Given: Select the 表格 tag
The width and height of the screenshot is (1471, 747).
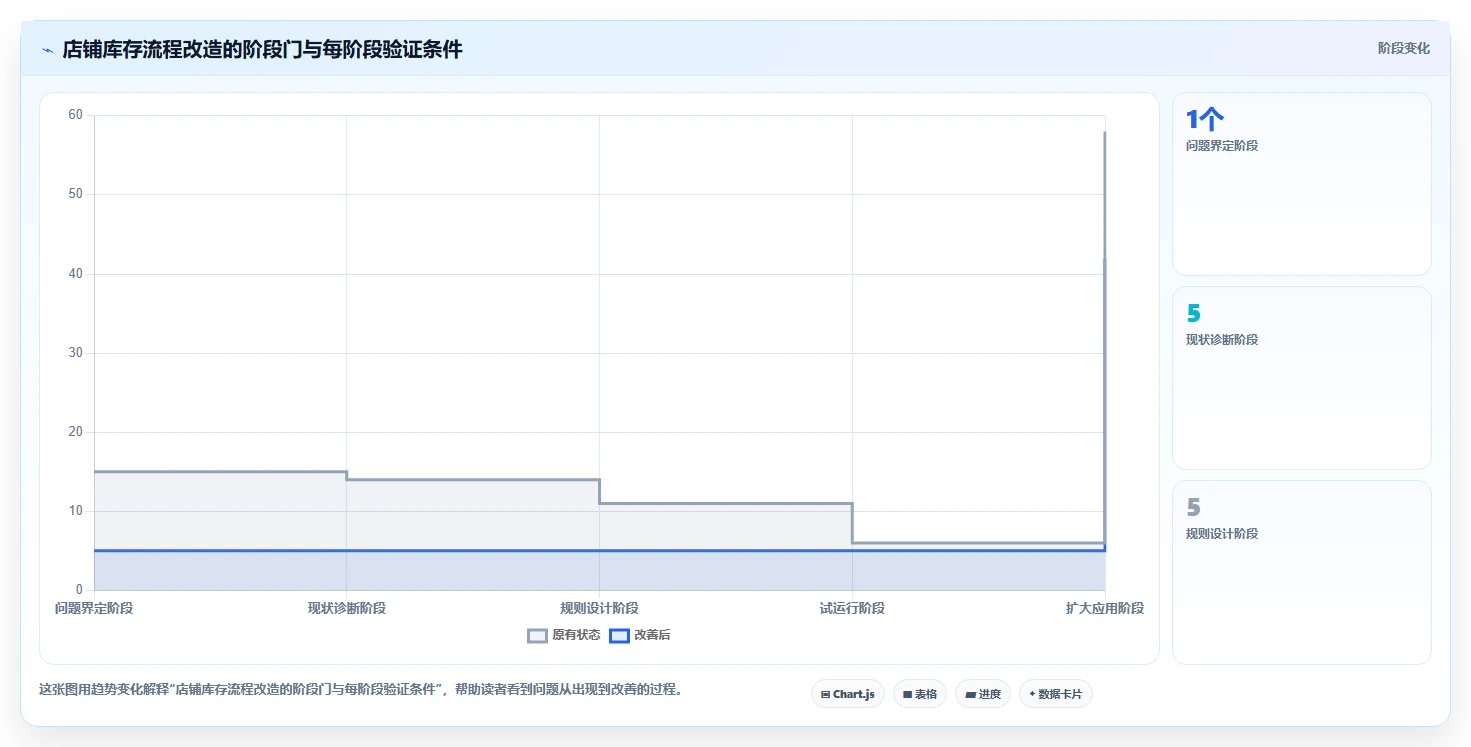Looking at the screenshot, I should (920, 693).
